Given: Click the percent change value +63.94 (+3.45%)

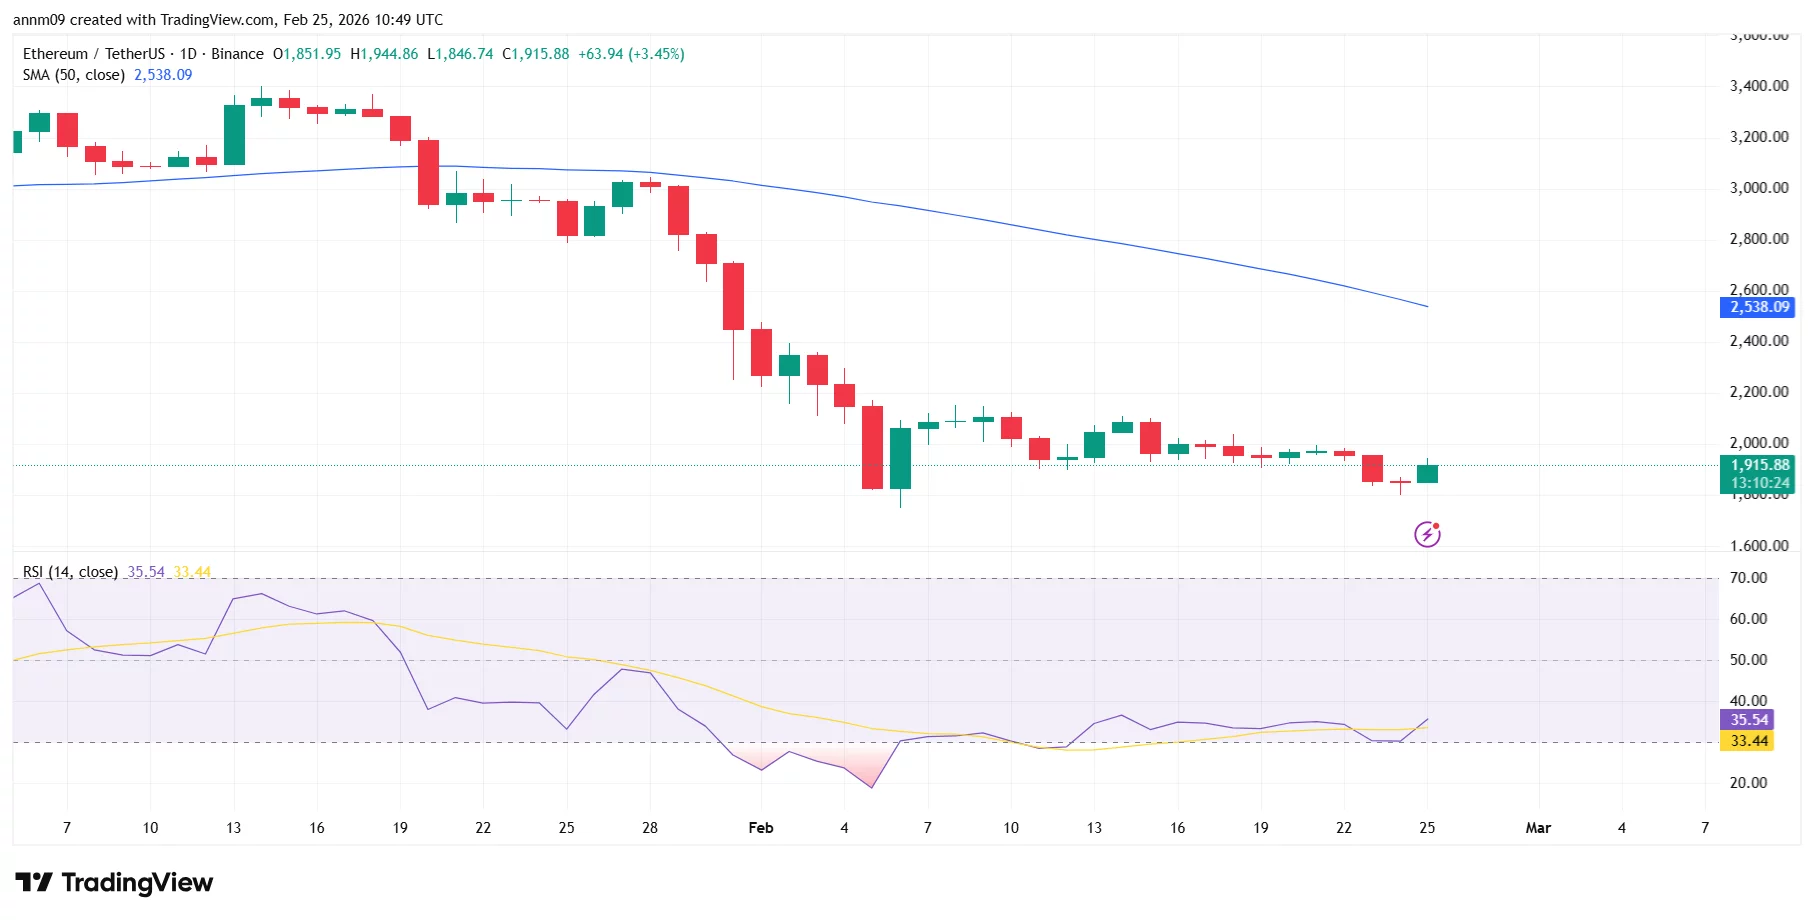Looking at the screenshot, I should pyautogui.click(x=632, y=54).
